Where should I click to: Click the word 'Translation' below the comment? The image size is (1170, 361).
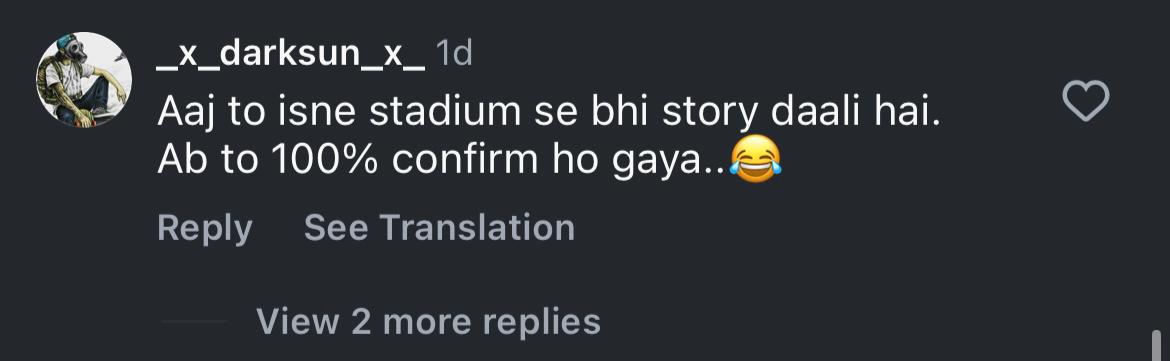[479, 227]
